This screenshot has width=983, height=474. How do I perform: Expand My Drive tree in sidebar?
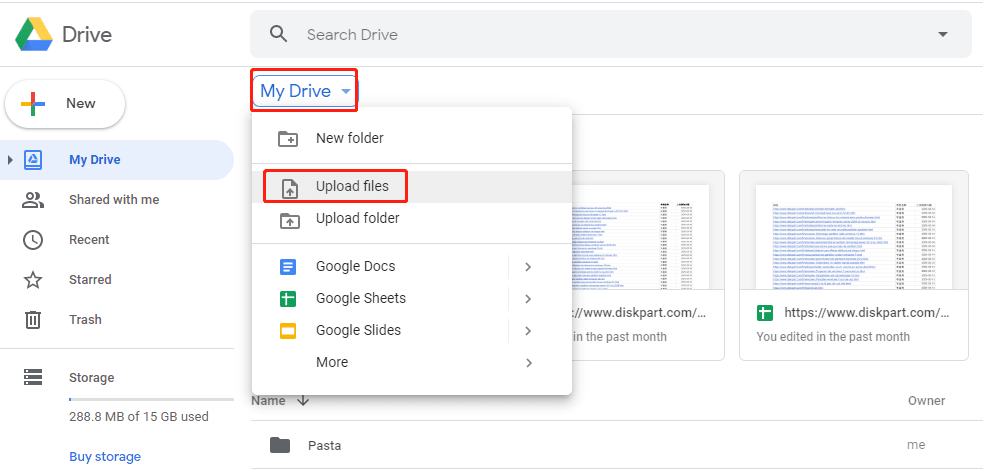[9, 160]
